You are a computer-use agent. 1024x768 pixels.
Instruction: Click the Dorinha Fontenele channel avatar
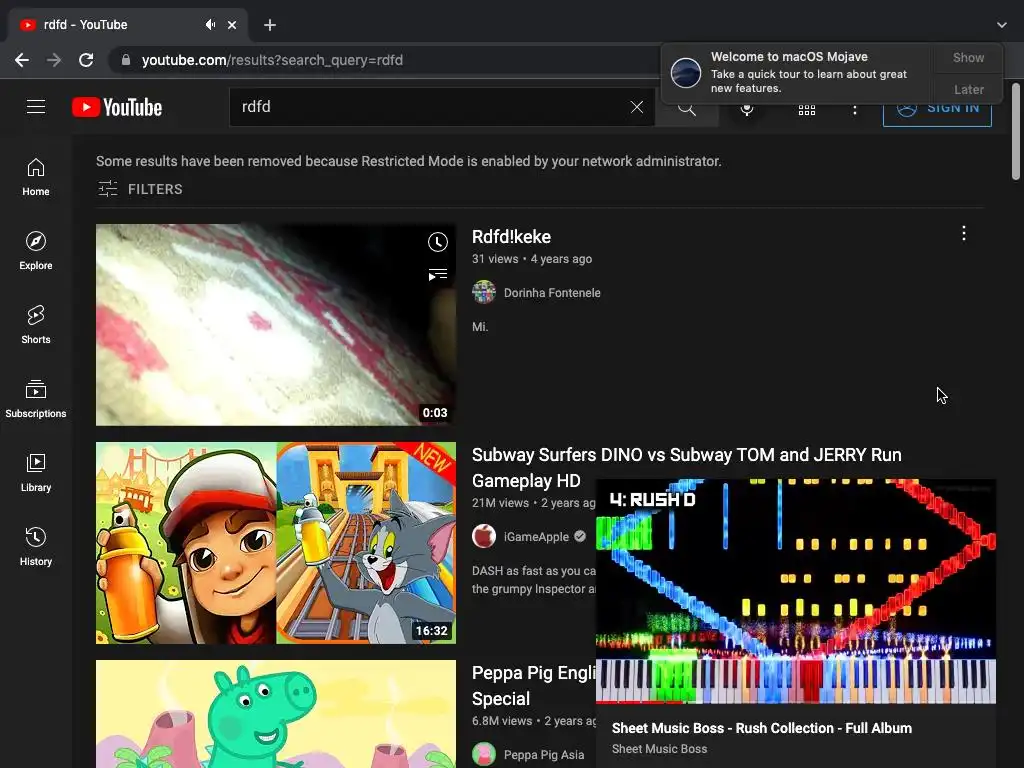pos(484,293)
